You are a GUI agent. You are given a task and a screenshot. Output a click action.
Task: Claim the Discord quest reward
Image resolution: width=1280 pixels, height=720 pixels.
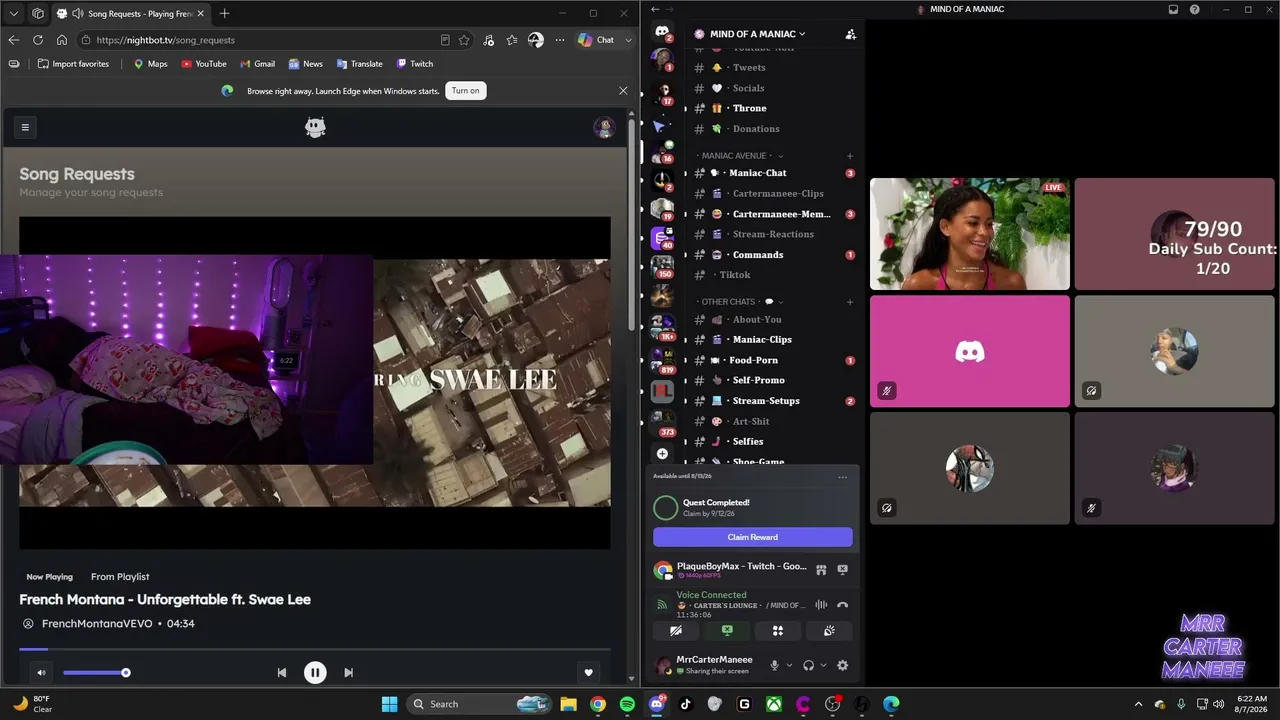(x=753, y=537)
